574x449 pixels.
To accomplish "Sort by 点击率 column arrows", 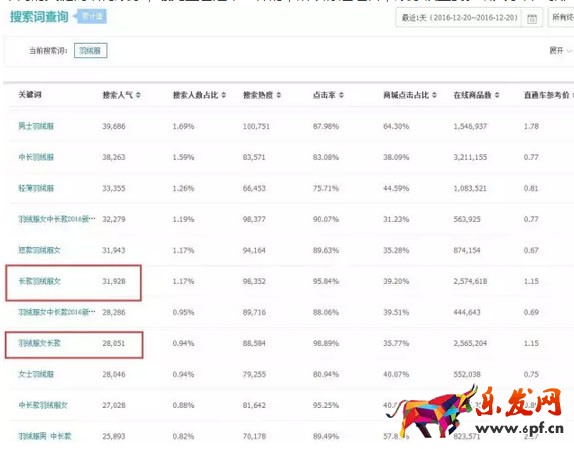I will click(341, 95).
